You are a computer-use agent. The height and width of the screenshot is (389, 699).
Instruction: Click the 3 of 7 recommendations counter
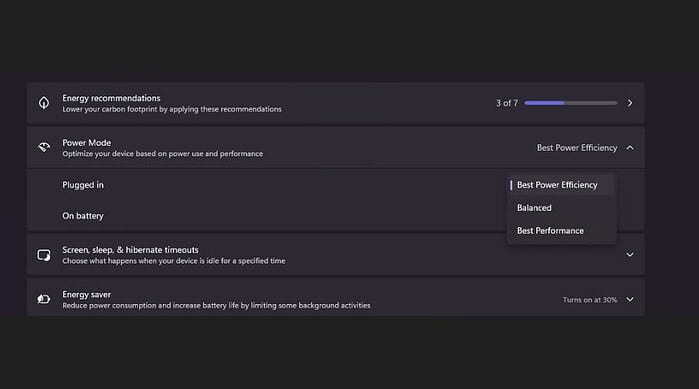point(507,103)
